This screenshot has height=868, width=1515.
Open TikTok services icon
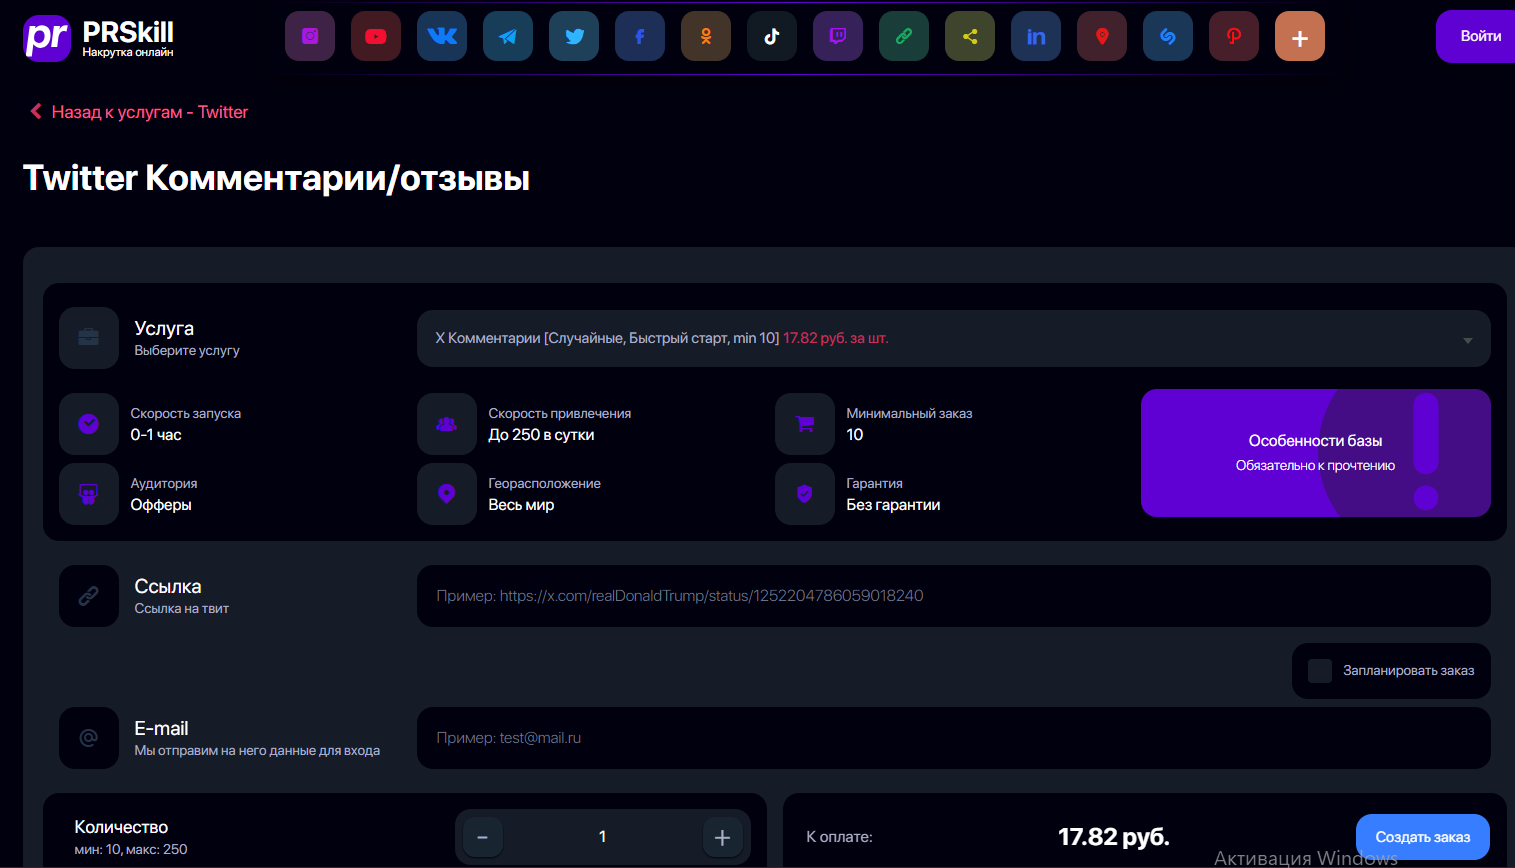point(772,36)
